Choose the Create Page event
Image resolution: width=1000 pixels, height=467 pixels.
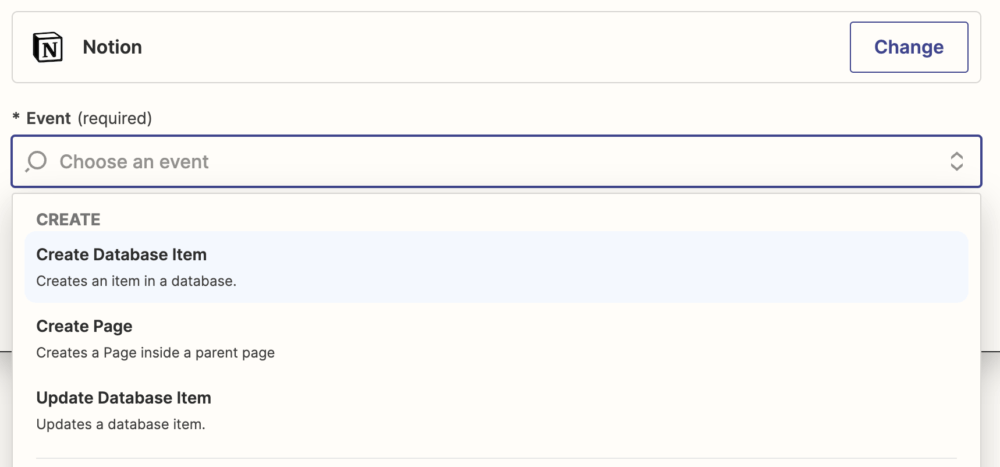click(84, 326)
